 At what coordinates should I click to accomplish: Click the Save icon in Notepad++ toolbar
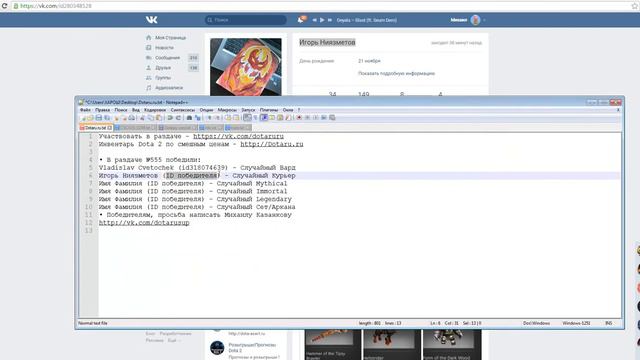[x=99, y=118]
